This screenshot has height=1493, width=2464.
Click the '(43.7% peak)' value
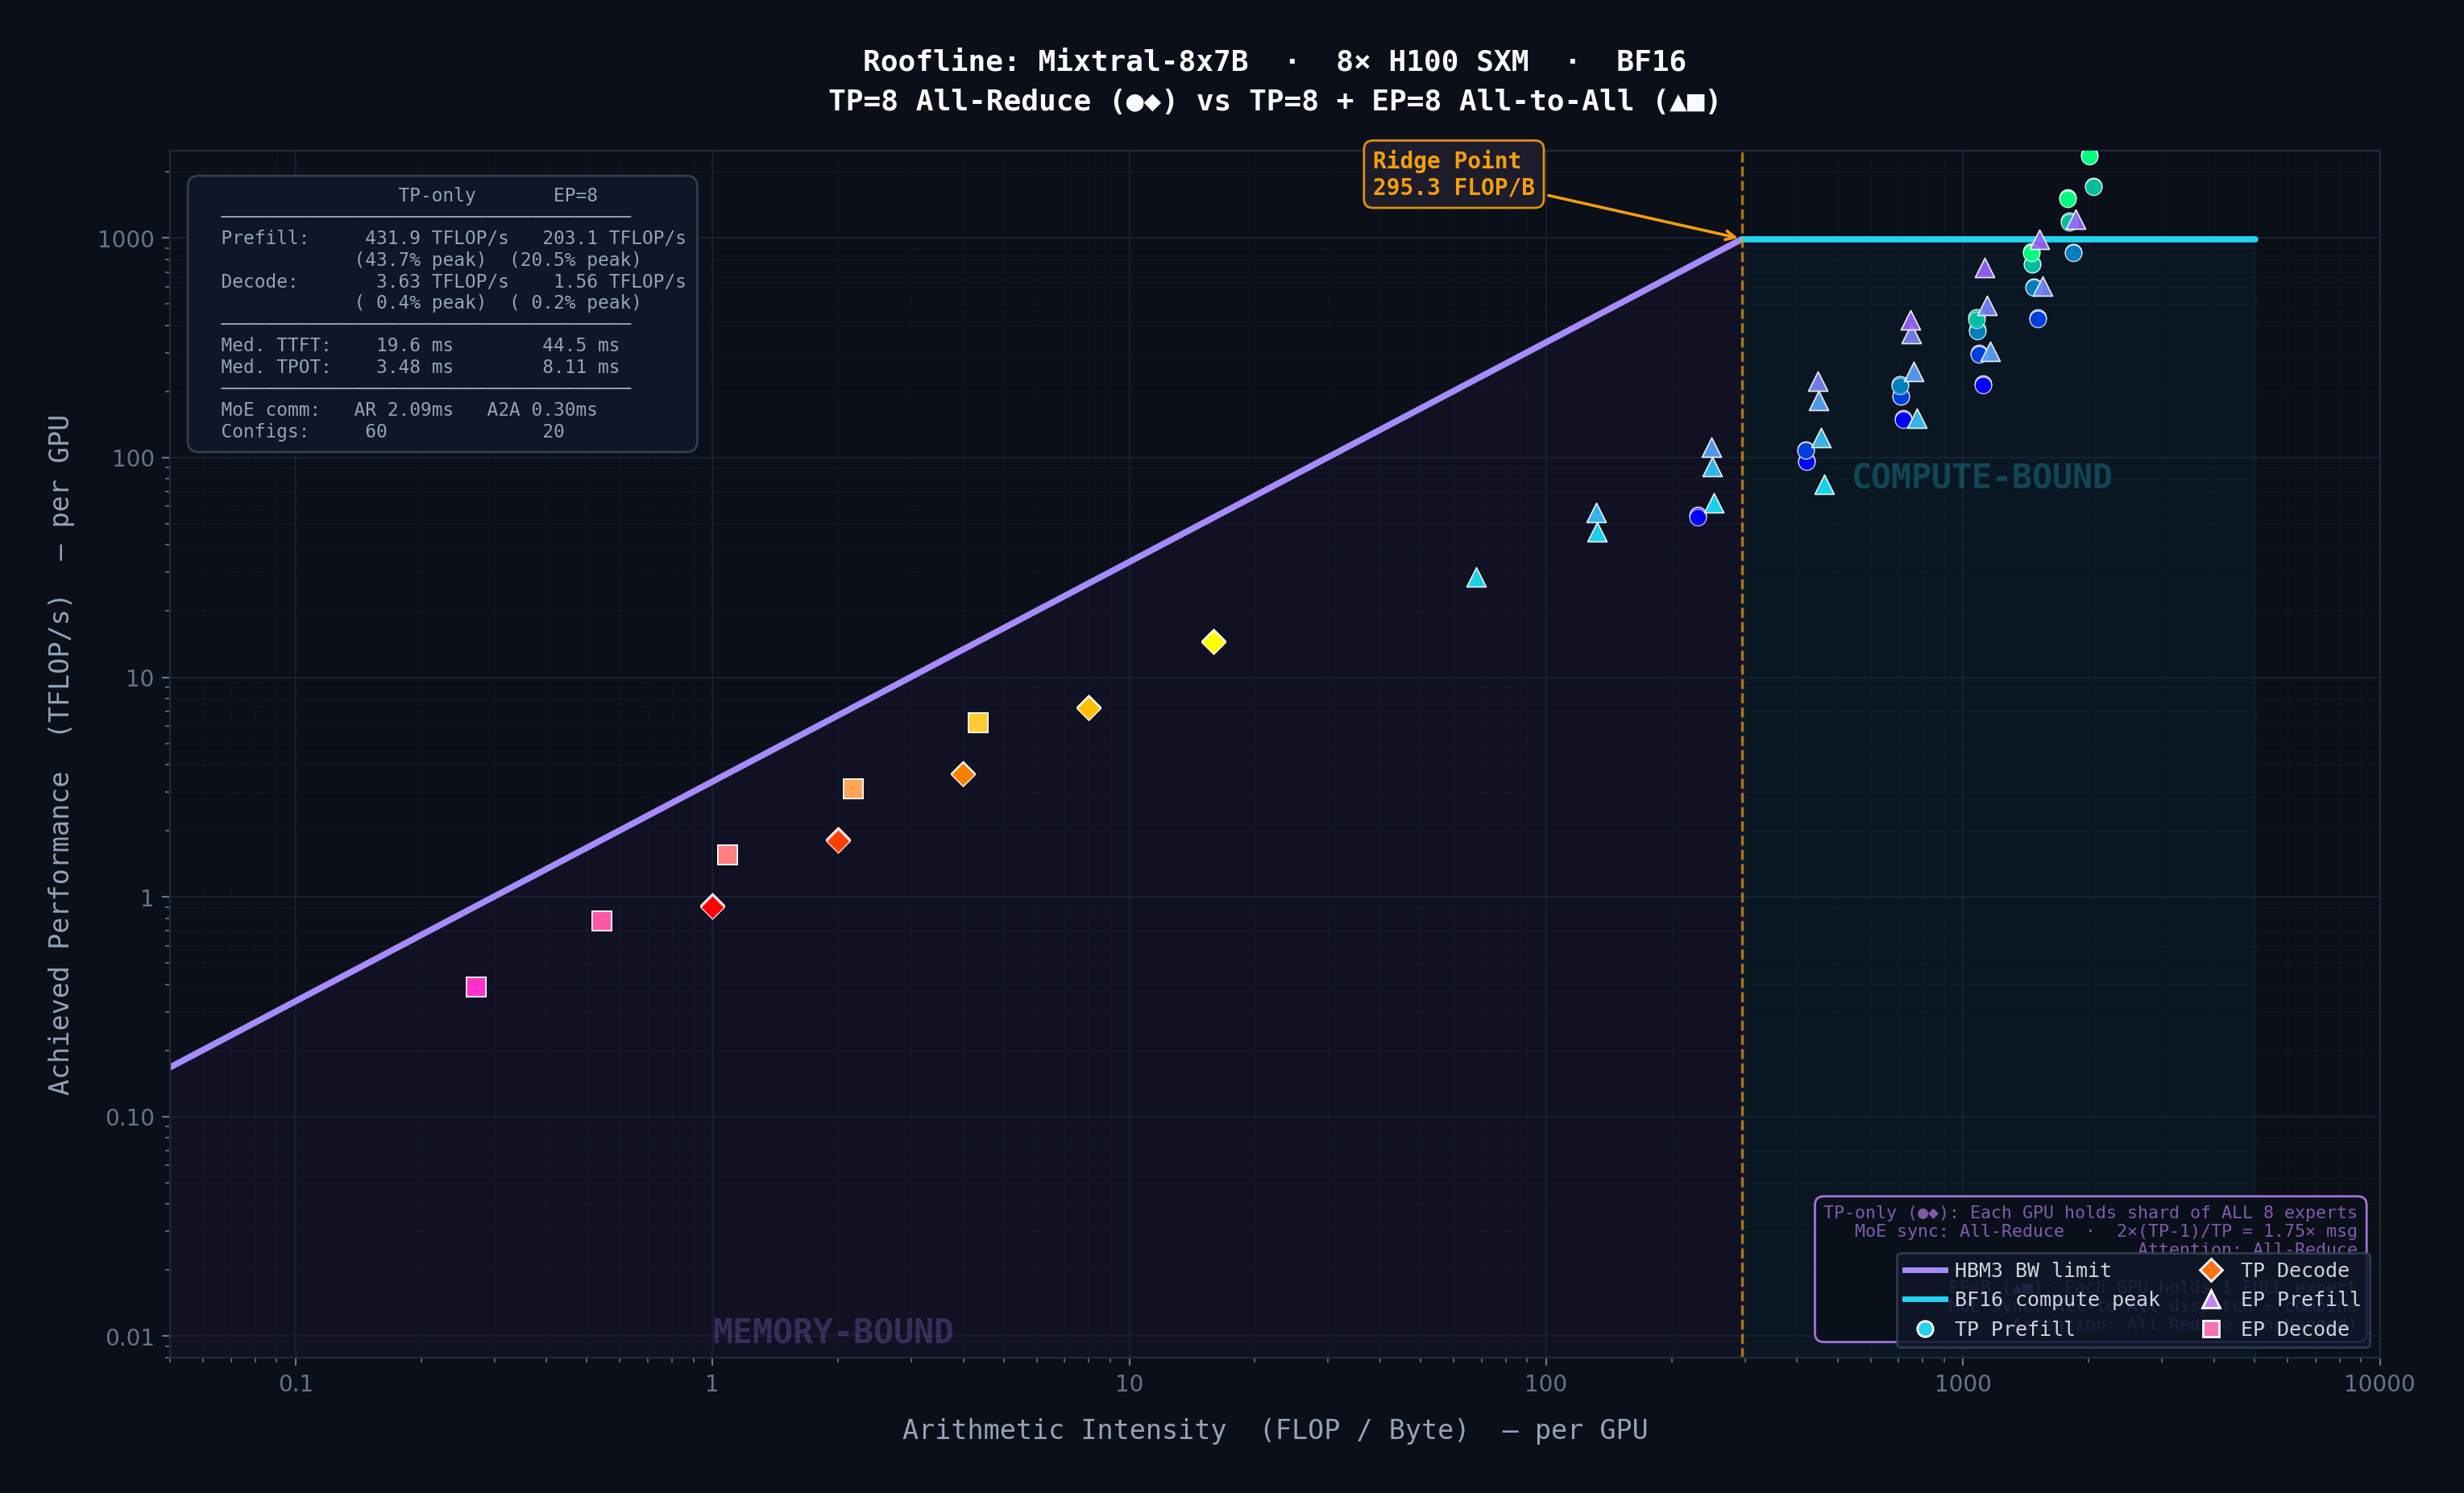point(420,259)
